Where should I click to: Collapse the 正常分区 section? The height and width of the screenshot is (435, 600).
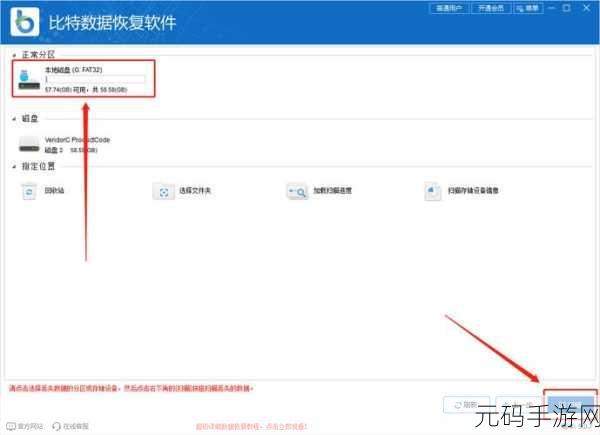14,55
